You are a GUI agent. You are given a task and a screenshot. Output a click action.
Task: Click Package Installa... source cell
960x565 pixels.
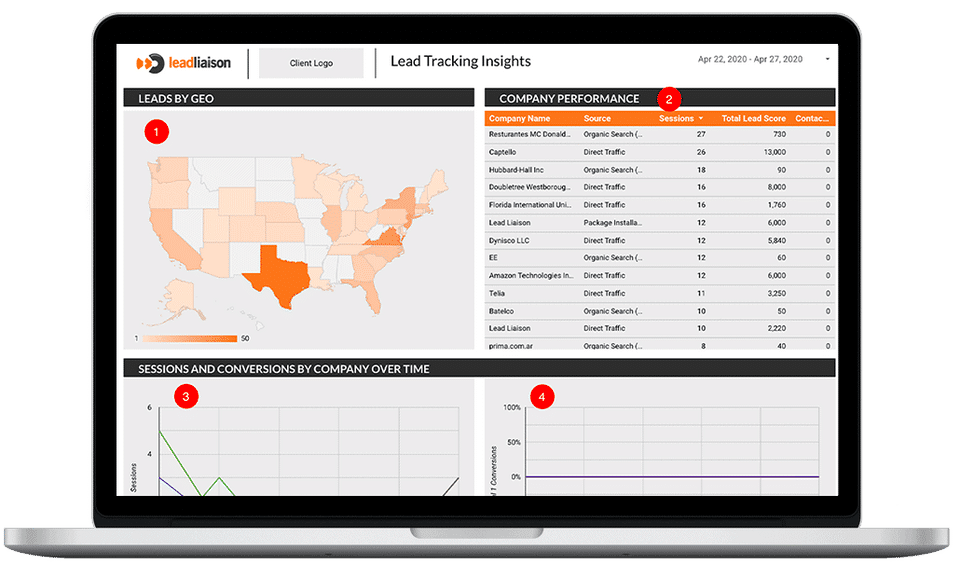pos(612,223)
